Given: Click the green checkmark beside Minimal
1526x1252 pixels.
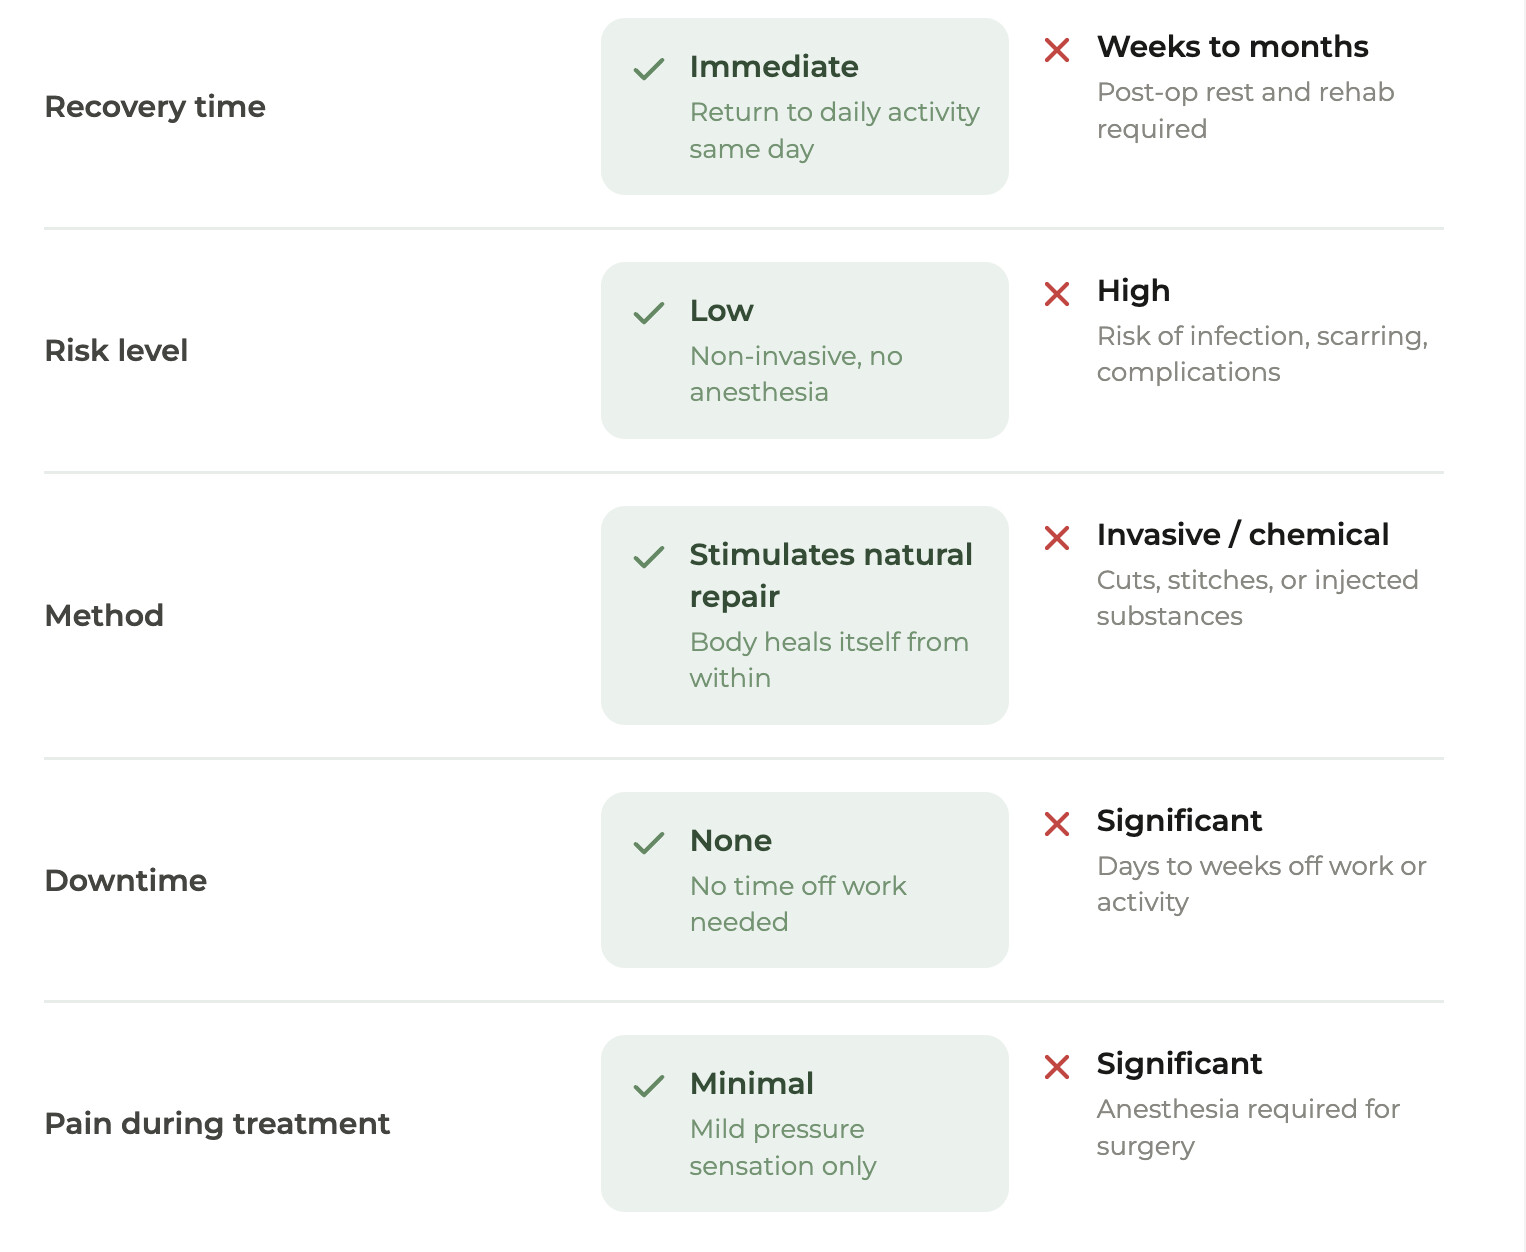Looking at the screenshot, I should pyautogui.click(x=649, y=1086).
